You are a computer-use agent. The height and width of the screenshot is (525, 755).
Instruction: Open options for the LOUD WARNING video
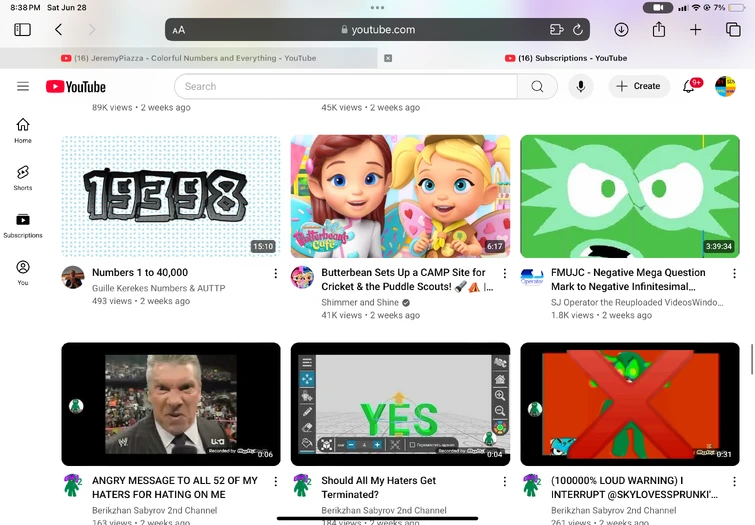pos(734,482)
